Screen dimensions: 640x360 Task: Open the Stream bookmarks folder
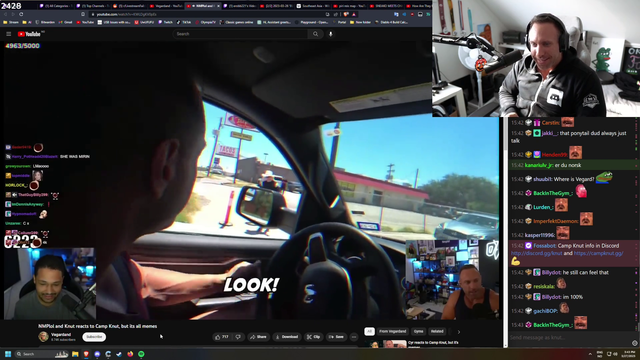click(11, 22)
